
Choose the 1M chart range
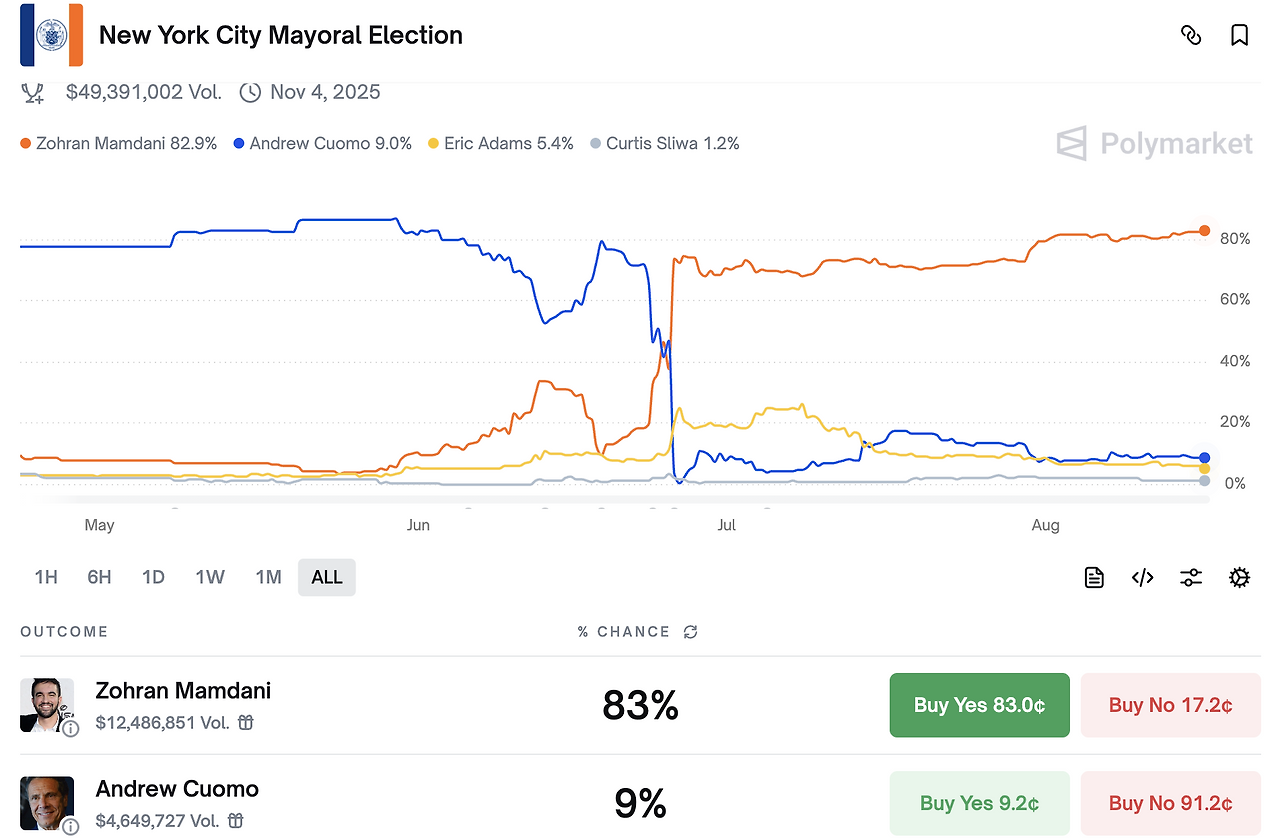268,577
